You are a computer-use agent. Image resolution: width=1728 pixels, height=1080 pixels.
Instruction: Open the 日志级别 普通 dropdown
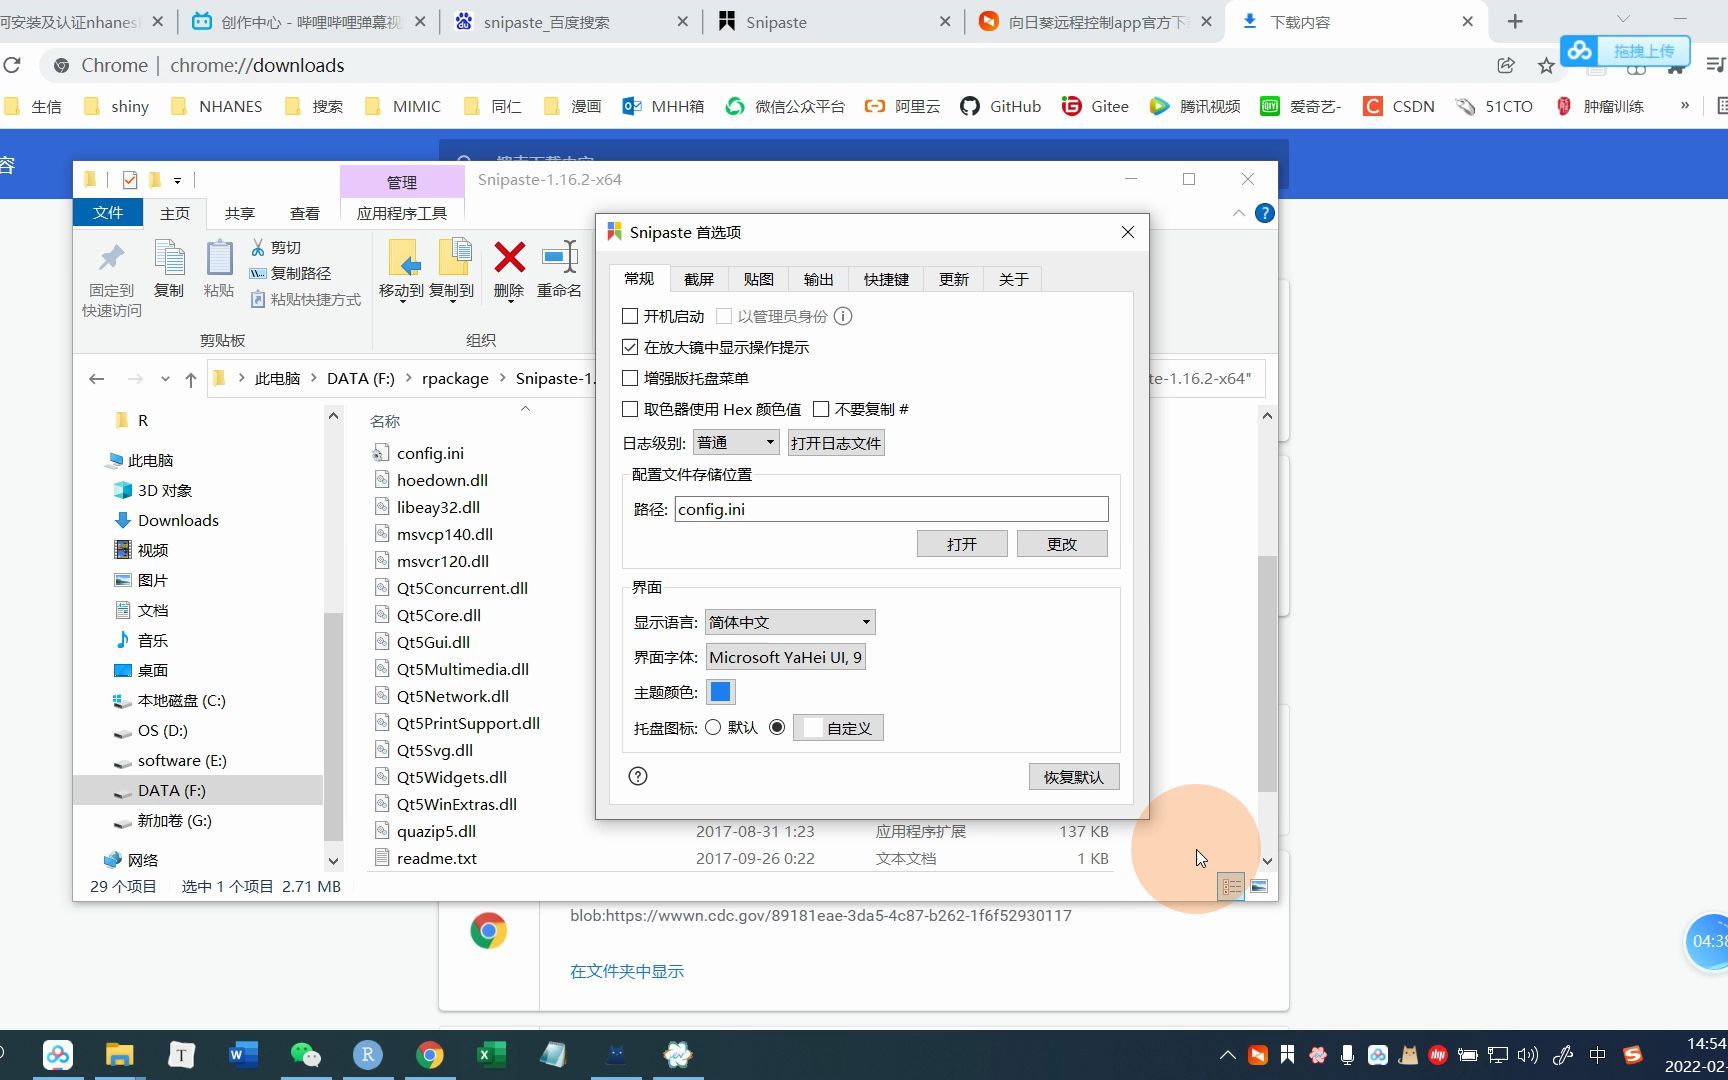pos(736,442)
